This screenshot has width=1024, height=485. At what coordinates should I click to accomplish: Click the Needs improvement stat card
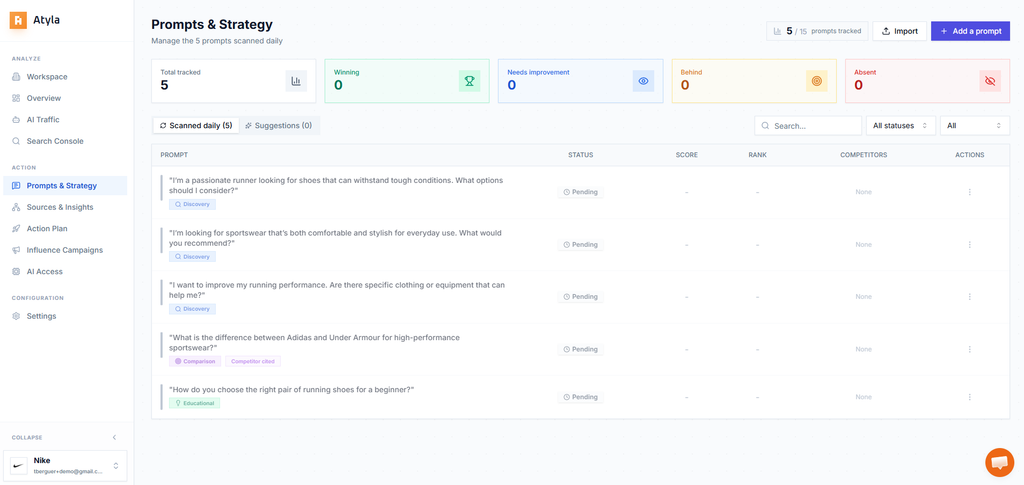[581, 81]
